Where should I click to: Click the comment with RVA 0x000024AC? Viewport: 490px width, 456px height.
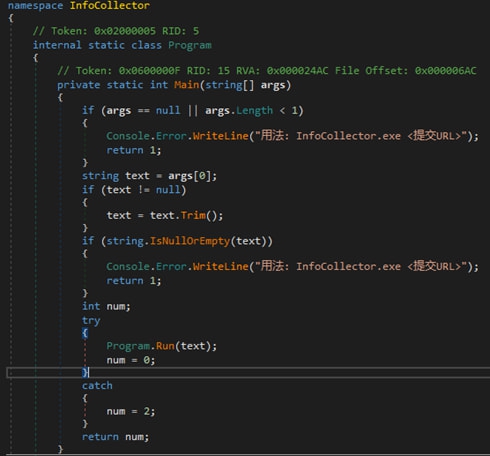(x=267, y=71)
